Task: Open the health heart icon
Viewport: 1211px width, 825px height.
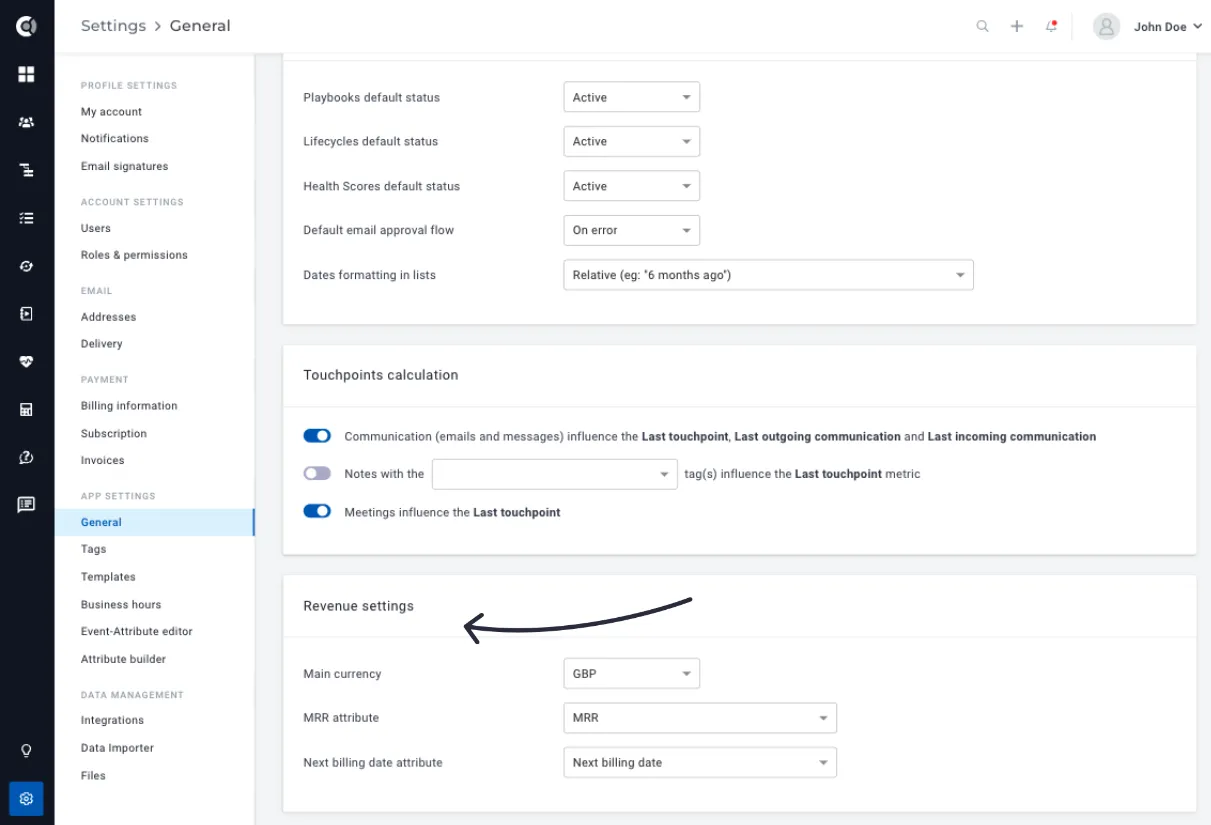Action: point(26,362)
